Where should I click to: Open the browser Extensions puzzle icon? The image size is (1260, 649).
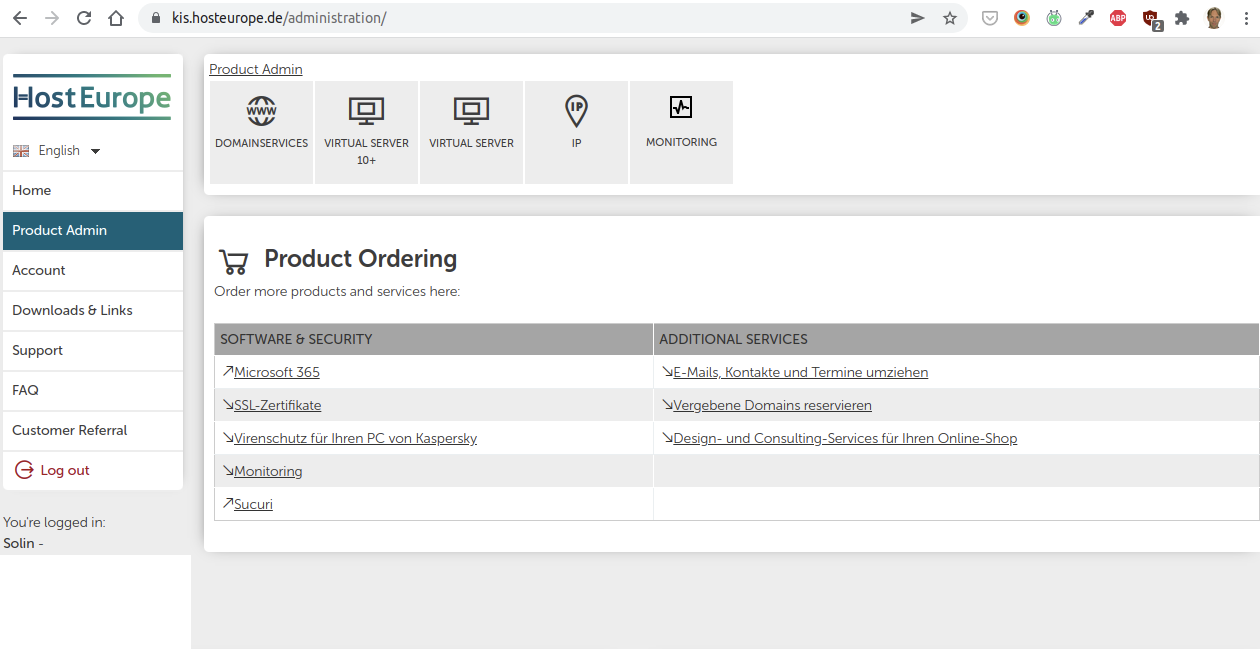pos(1182,18)
